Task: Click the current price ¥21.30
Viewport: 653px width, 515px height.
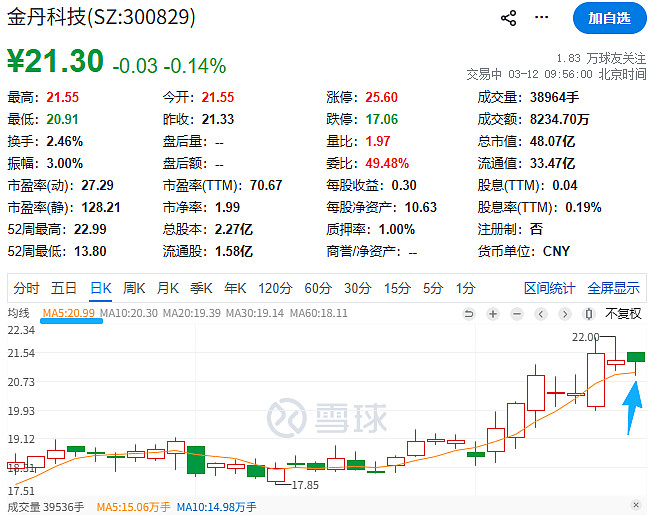Action: pos(55,61)
